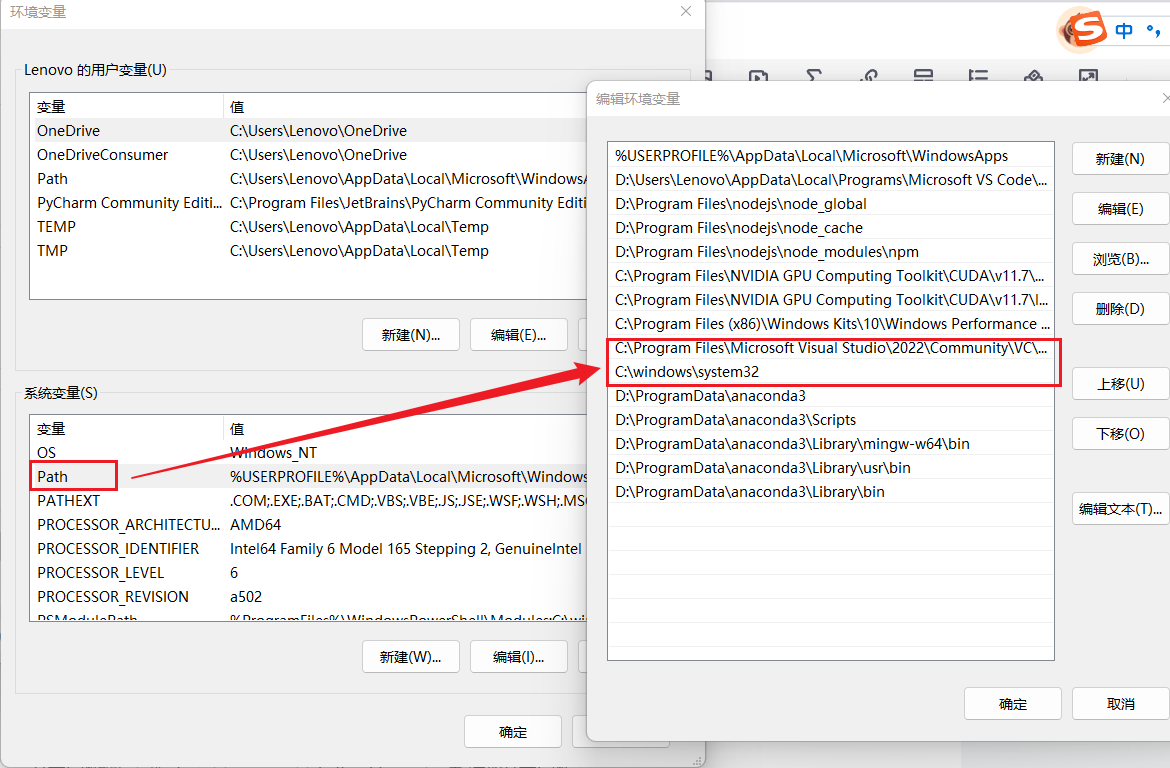Screen dimensions: 1170x768
Task: Select Path in the system variables list
Action: [x=310, y=476]
